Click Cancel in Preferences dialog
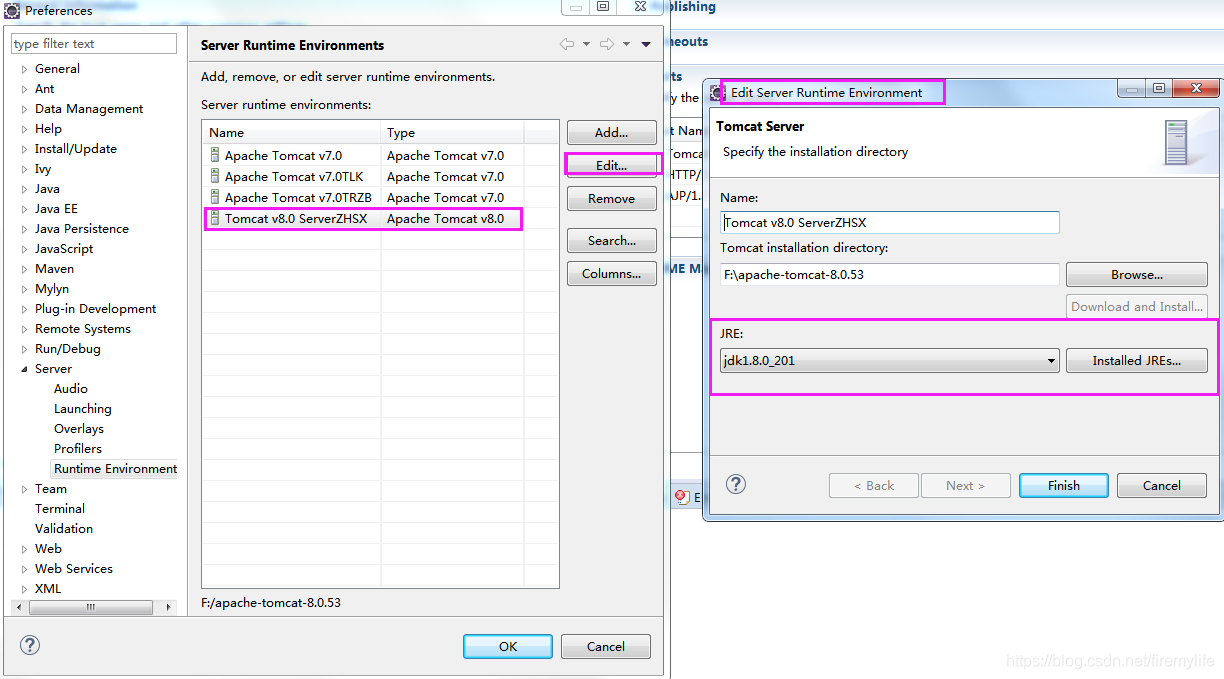1224x679 pixels. (606, 646)
